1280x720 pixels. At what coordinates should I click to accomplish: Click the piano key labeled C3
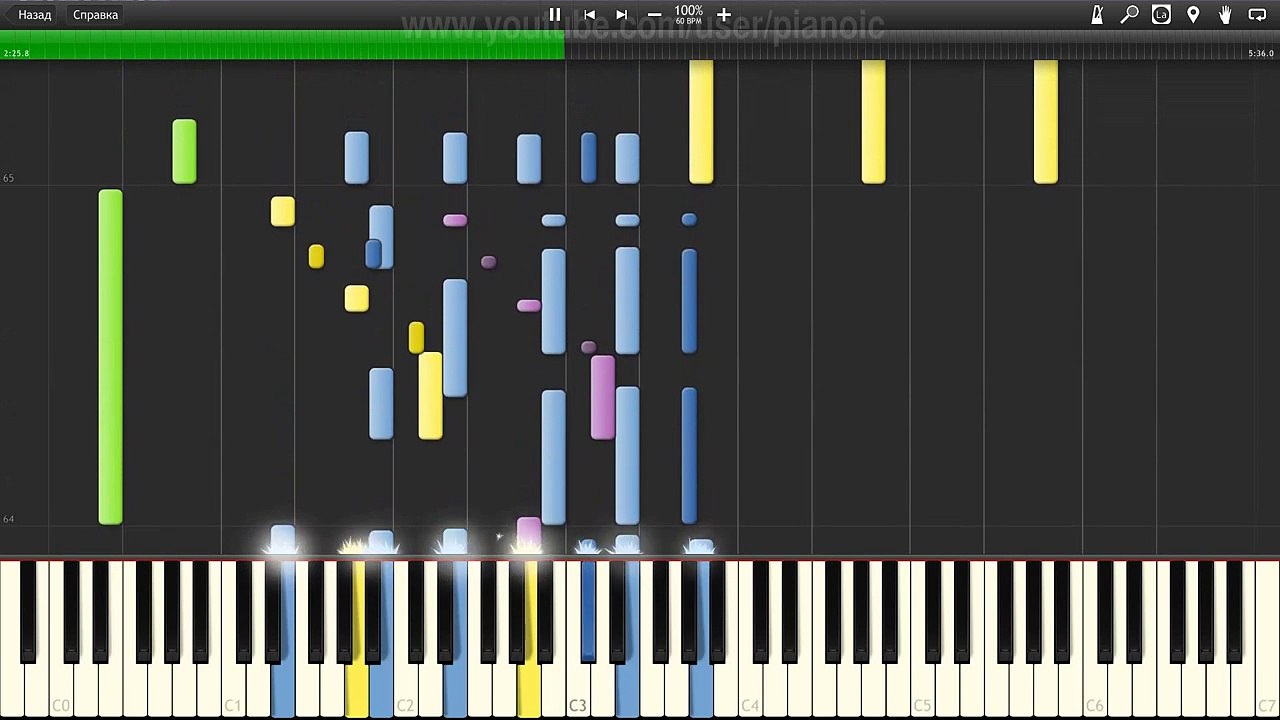pyautogui.click(x=577, y=690)
